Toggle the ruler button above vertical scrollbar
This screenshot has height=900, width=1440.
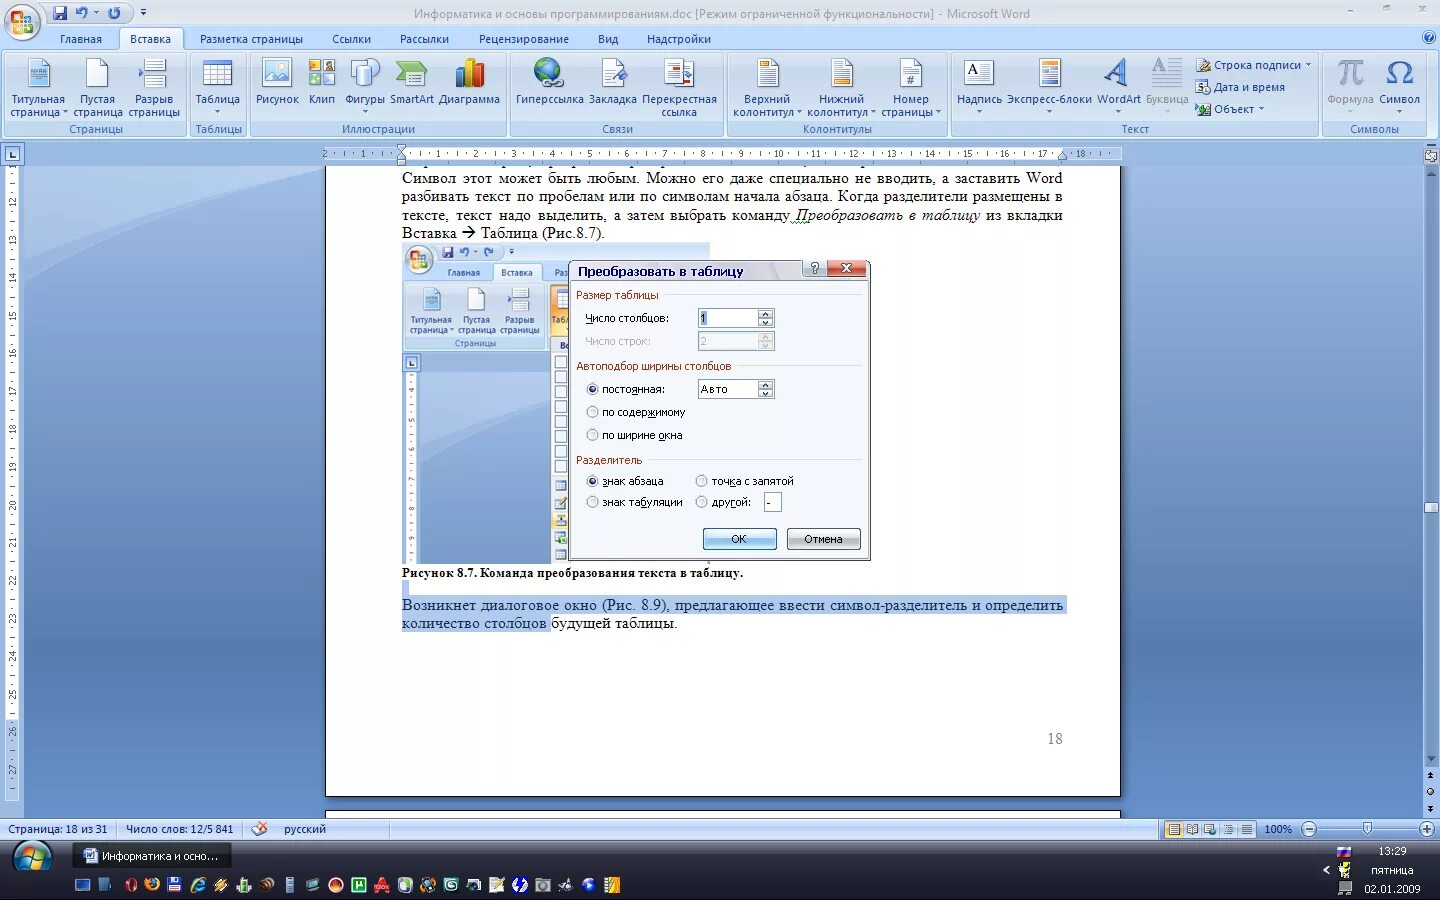click(1430, 155)
